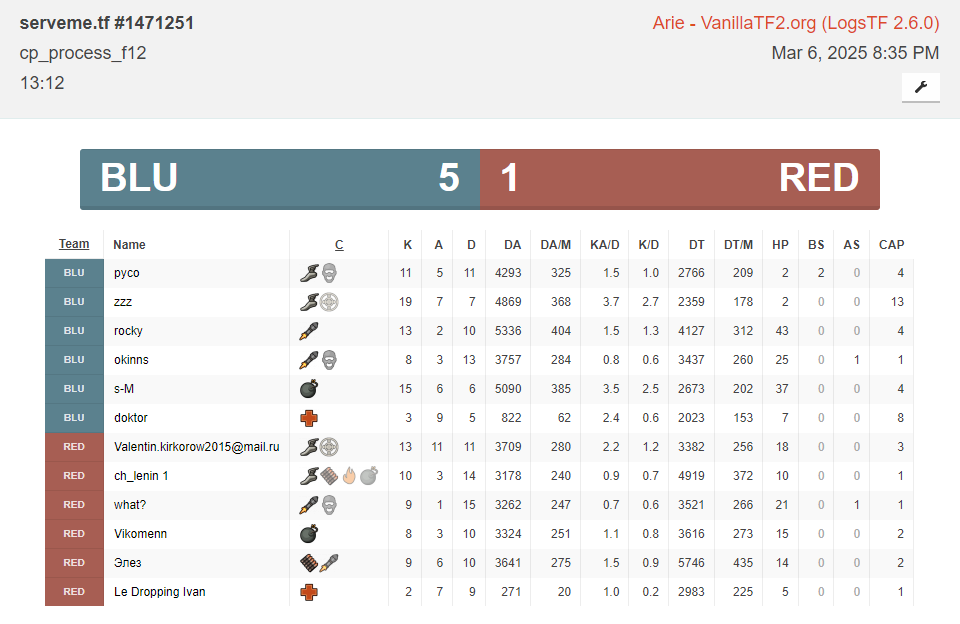The width and height of the screenshot is (960, 624).
Task: Click okinns's Spy mask class icon
Action: [x=329, y=360]
